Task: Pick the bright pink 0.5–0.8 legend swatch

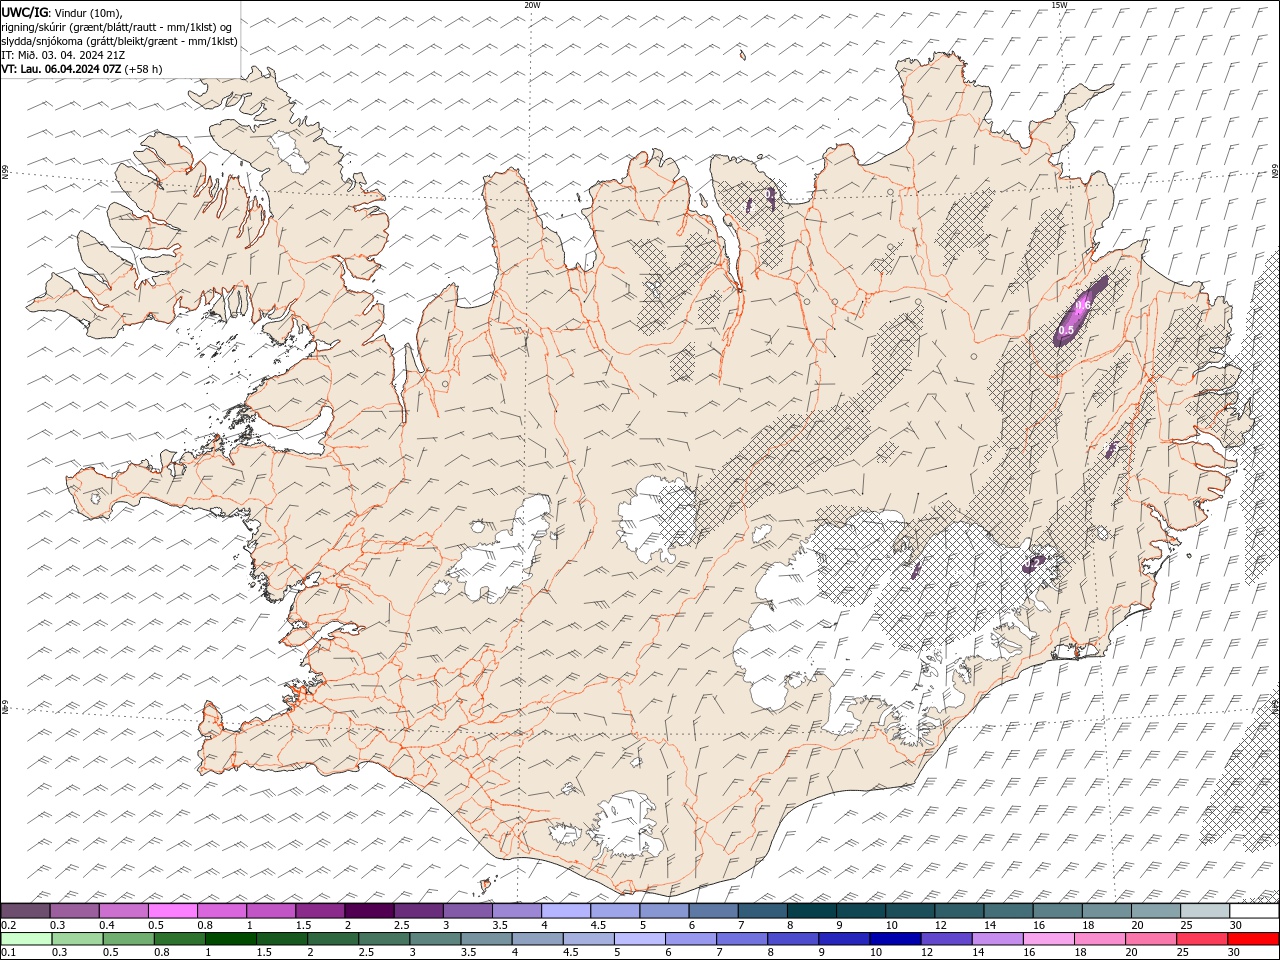Action: (173, 911)
